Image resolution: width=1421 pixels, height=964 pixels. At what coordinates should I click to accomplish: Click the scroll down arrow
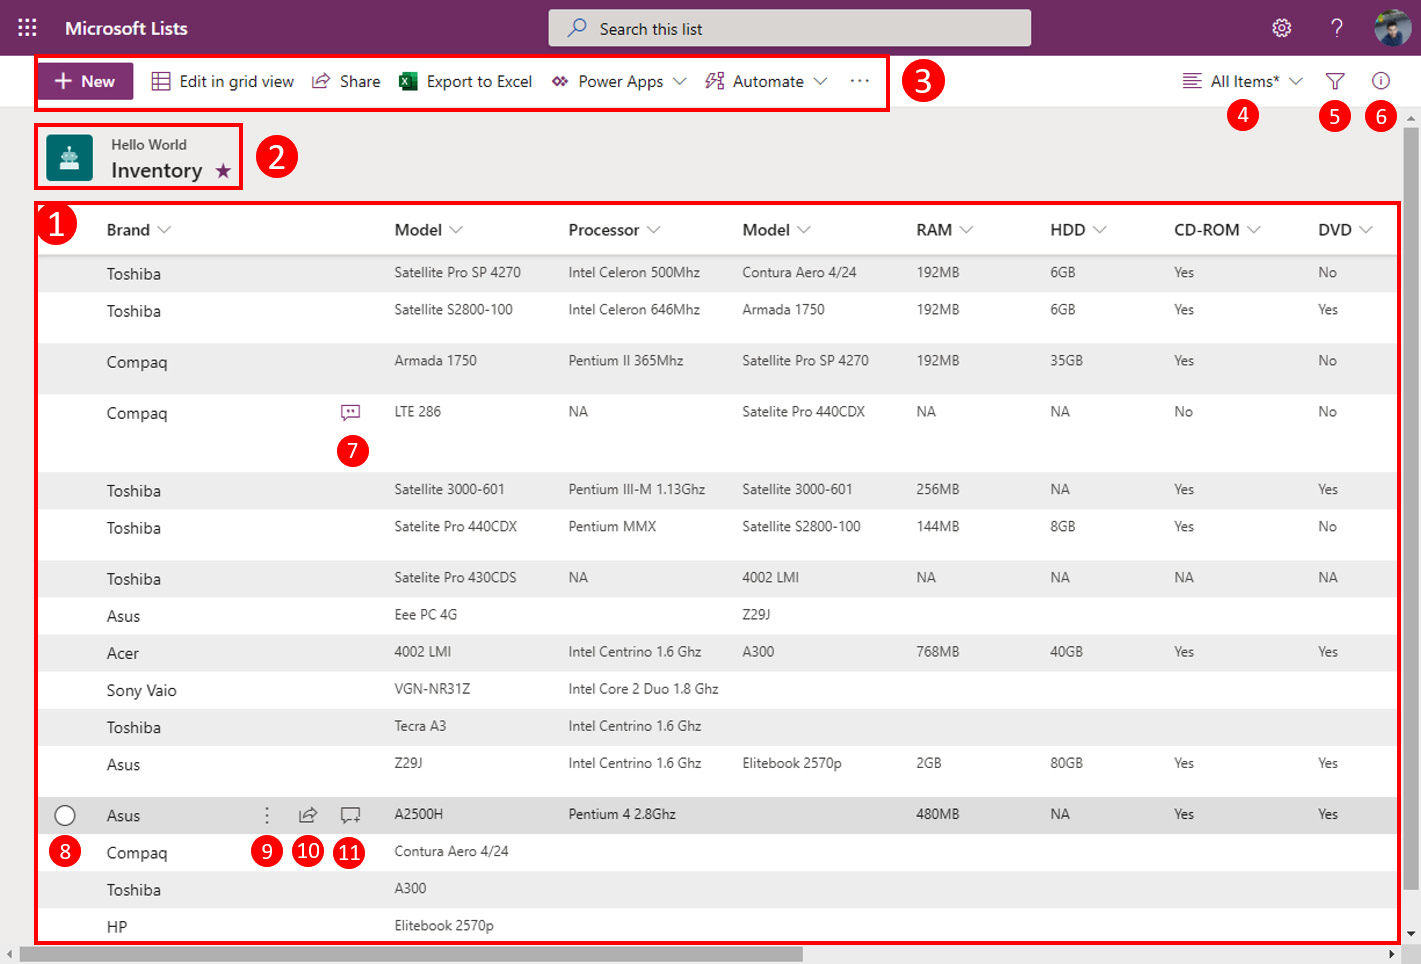[1411, 934]
